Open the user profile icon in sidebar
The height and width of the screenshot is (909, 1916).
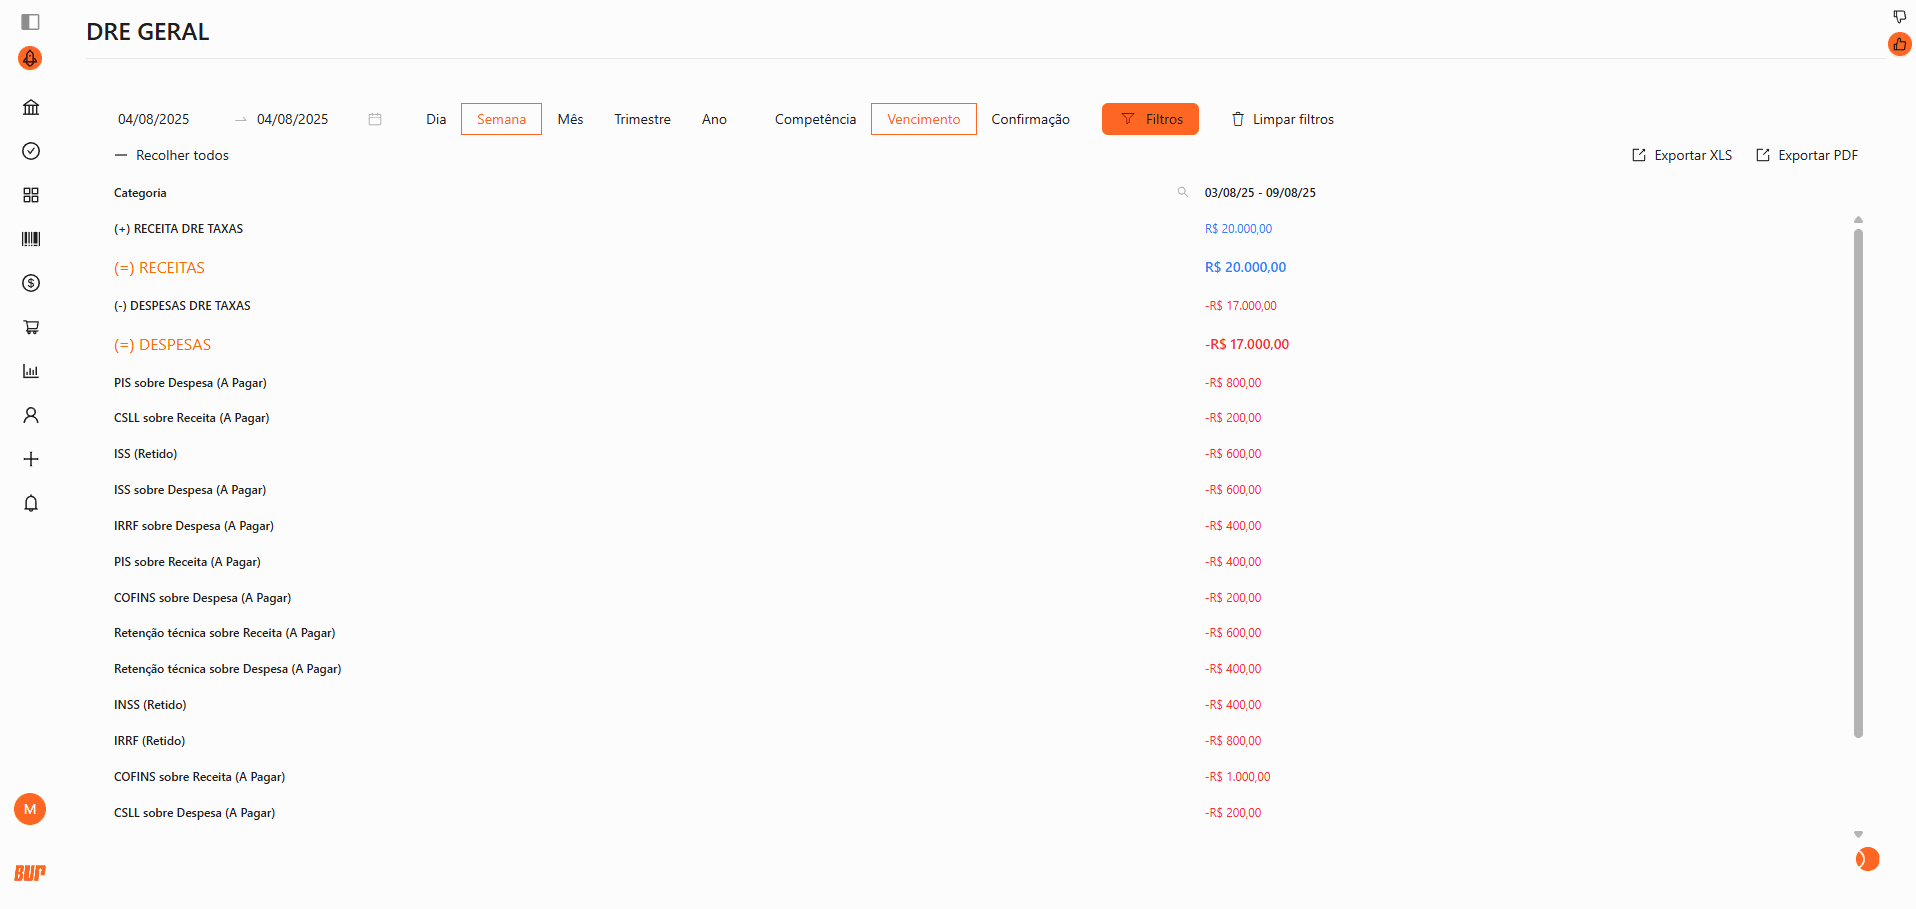point(31,415)
